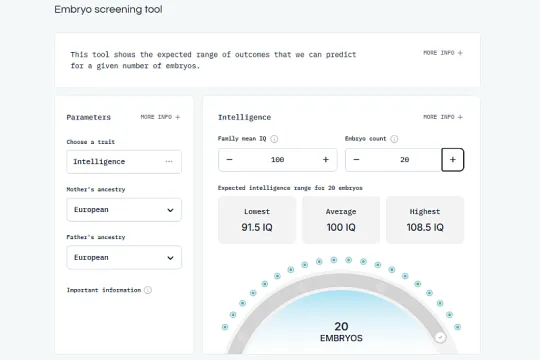Click the three-dots icon in the trait selector
Viewport: 540px width, 360px height.
coord(169,162)
